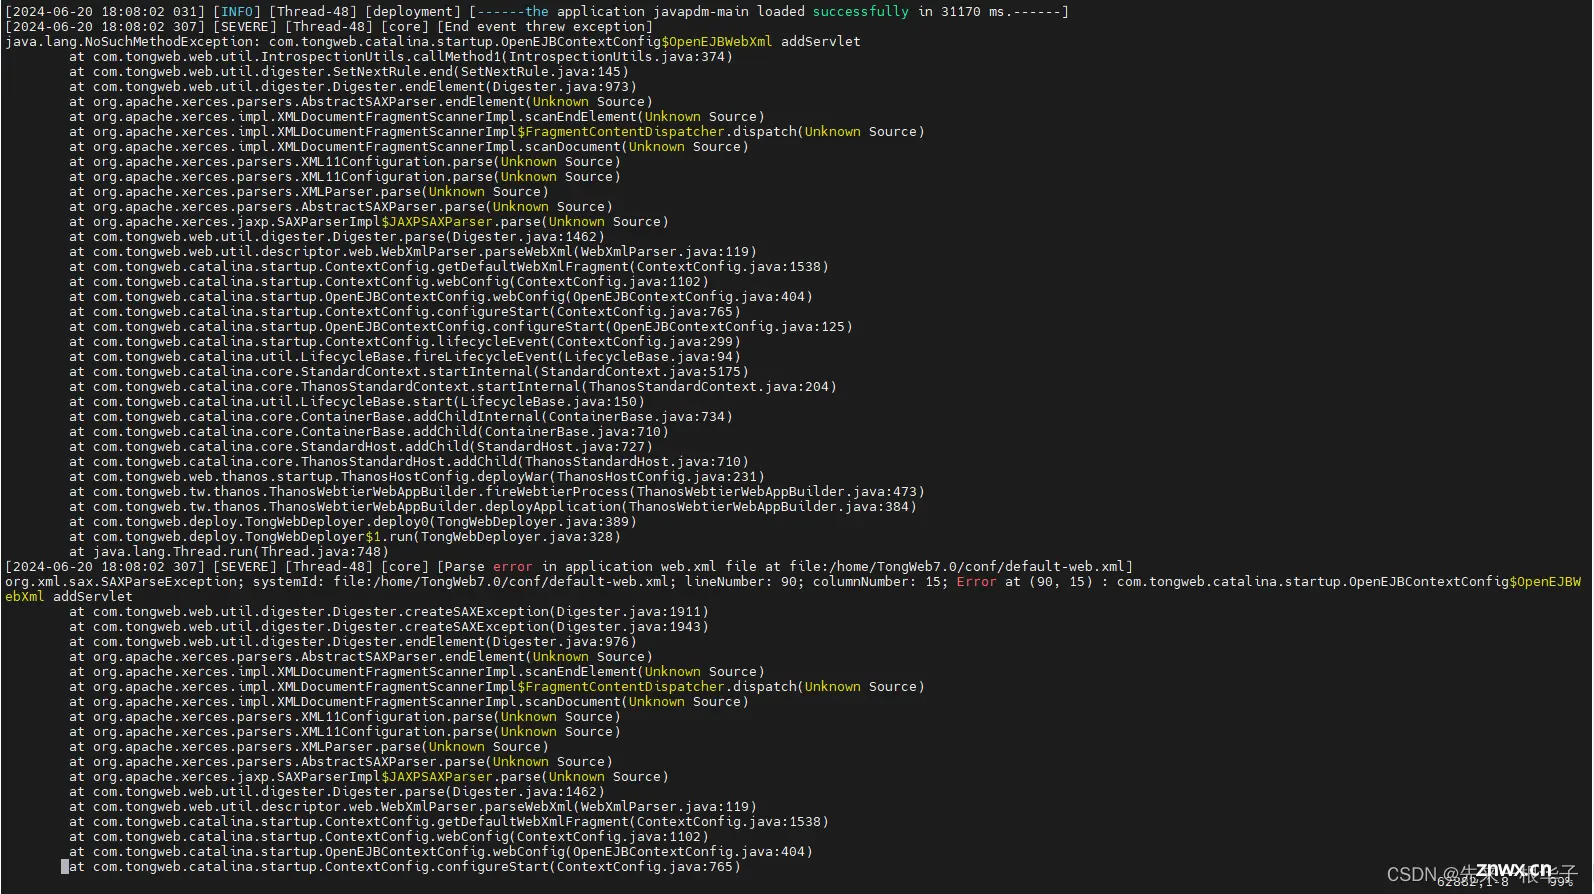Click the "lineNumber: 90" value
The image size is (1594, 894).
point(741,582)
